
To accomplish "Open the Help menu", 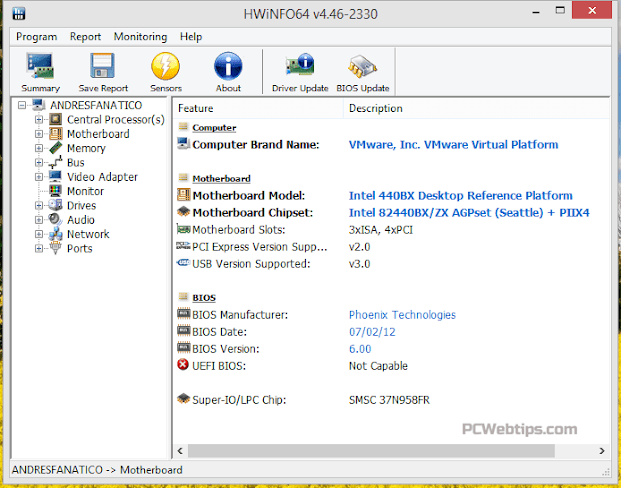I will click(x=191, y=37).
